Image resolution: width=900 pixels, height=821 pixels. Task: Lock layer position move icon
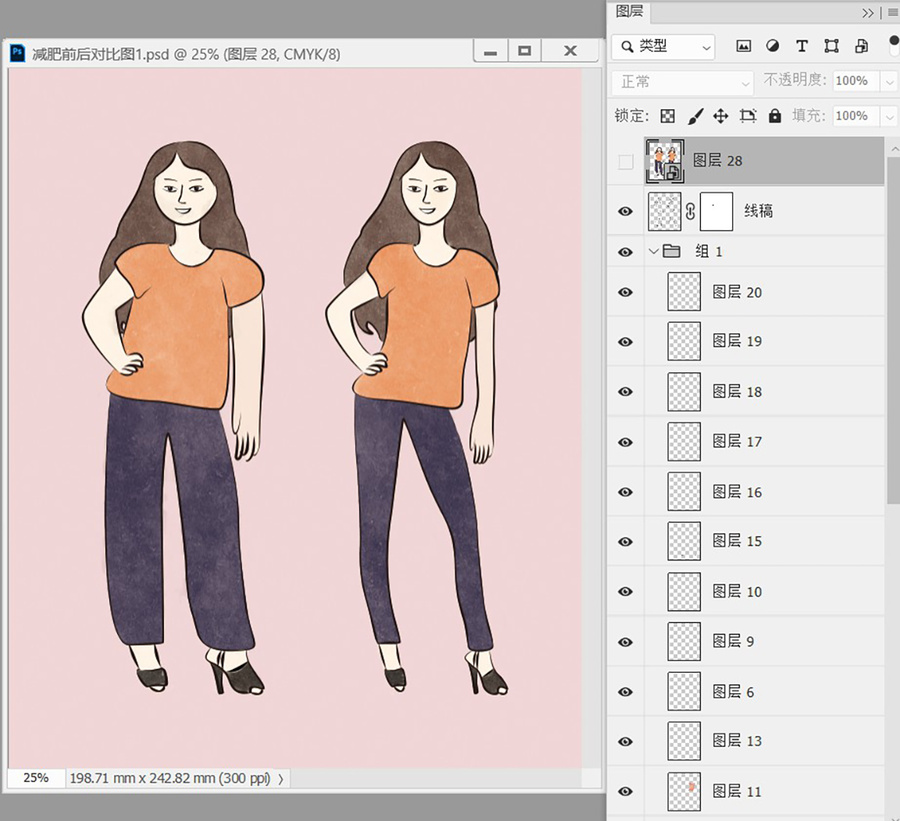[x=720, y=116]
